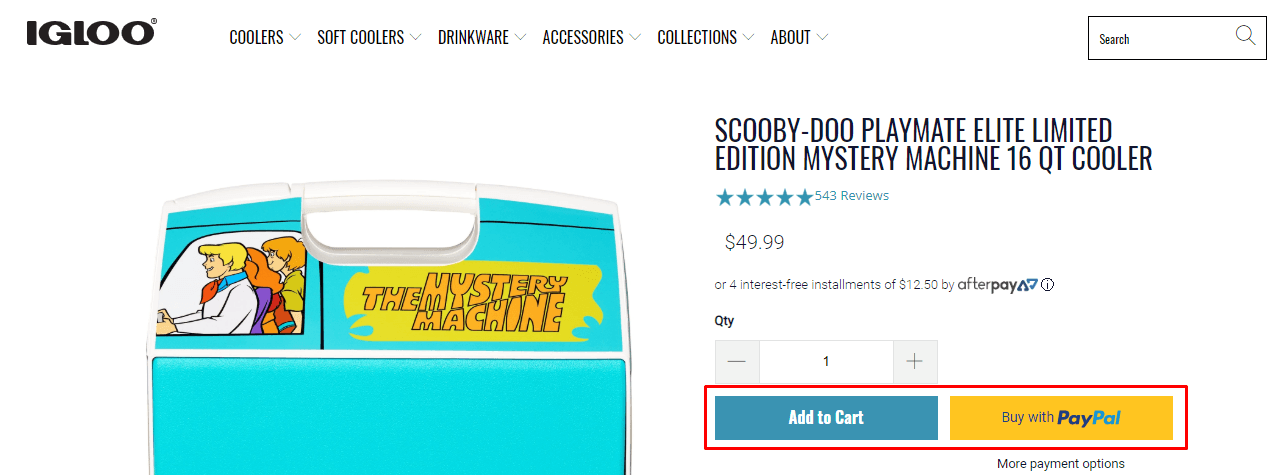Open the Collections menu
This screenshot has height=475, width=1285.
(x=705, y=38)
